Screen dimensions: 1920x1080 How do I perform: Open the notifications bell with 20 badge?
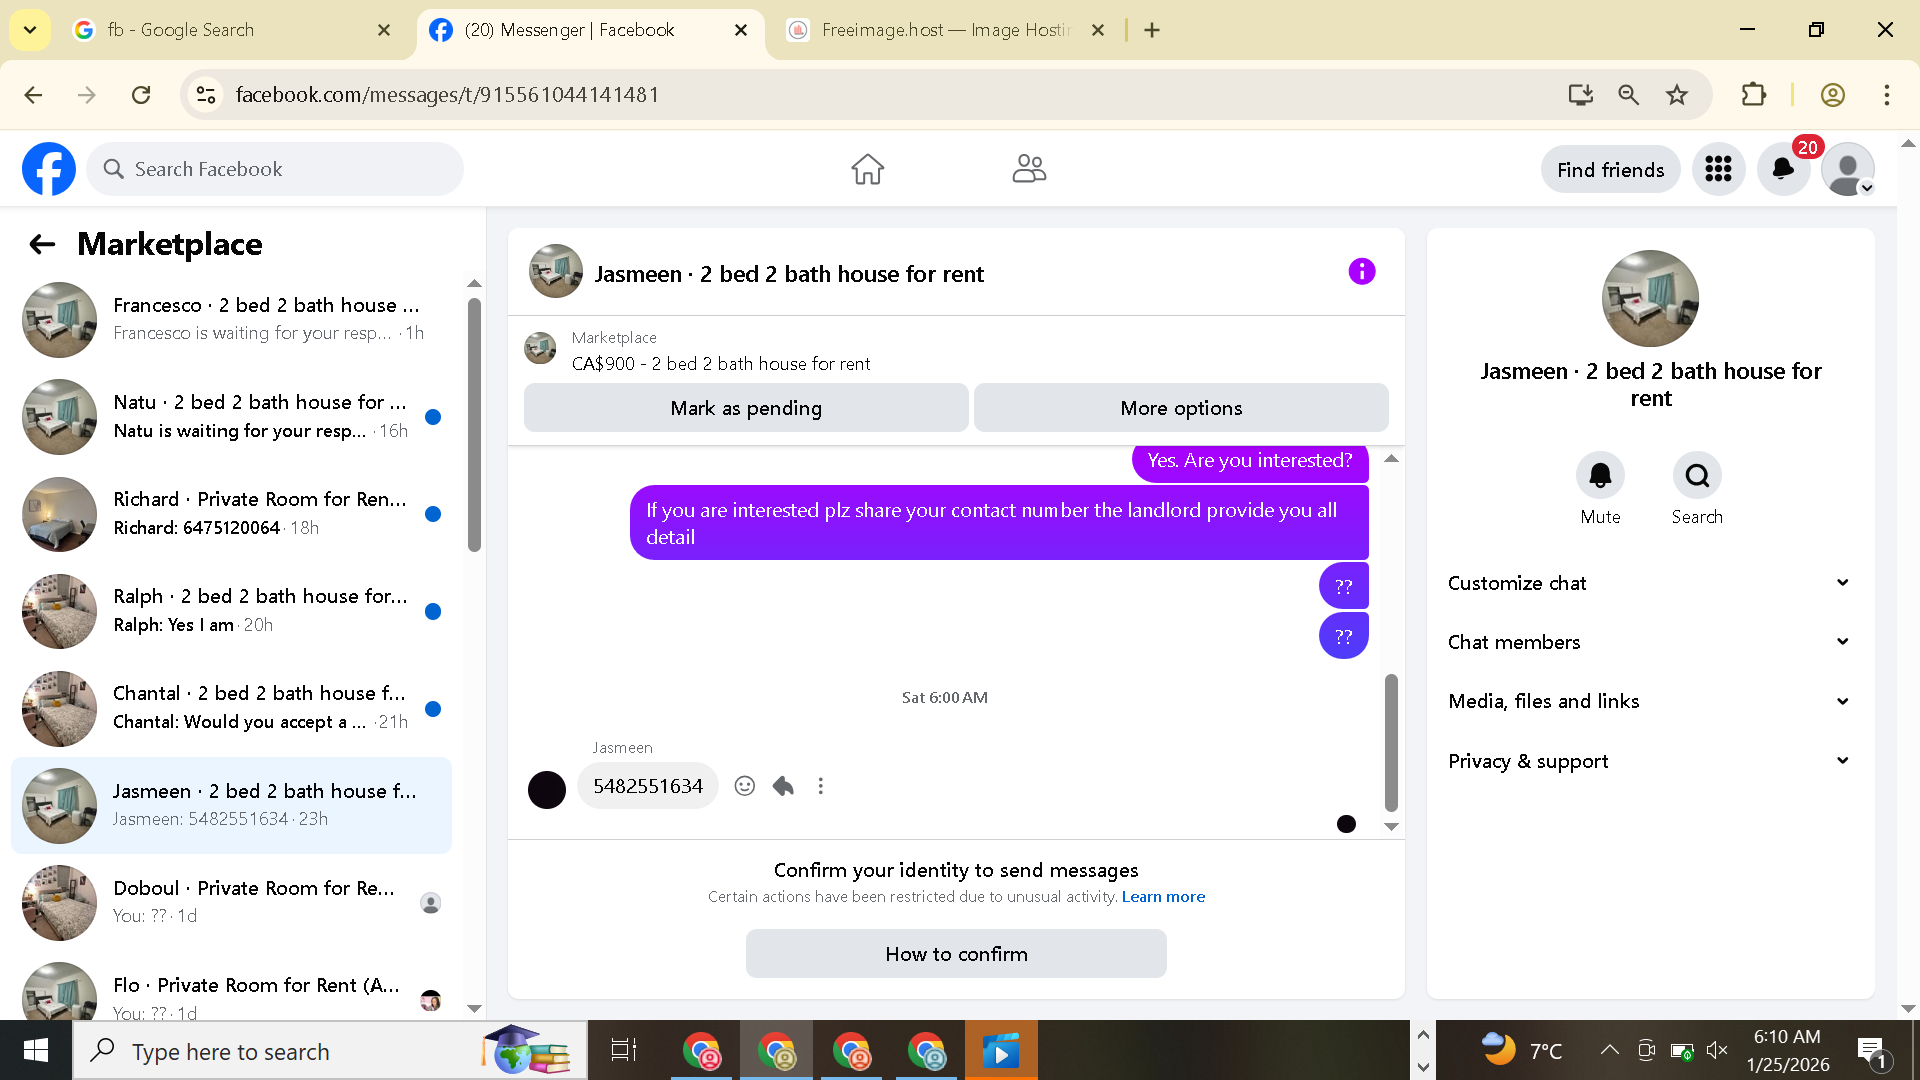[x=1783, y=169]
